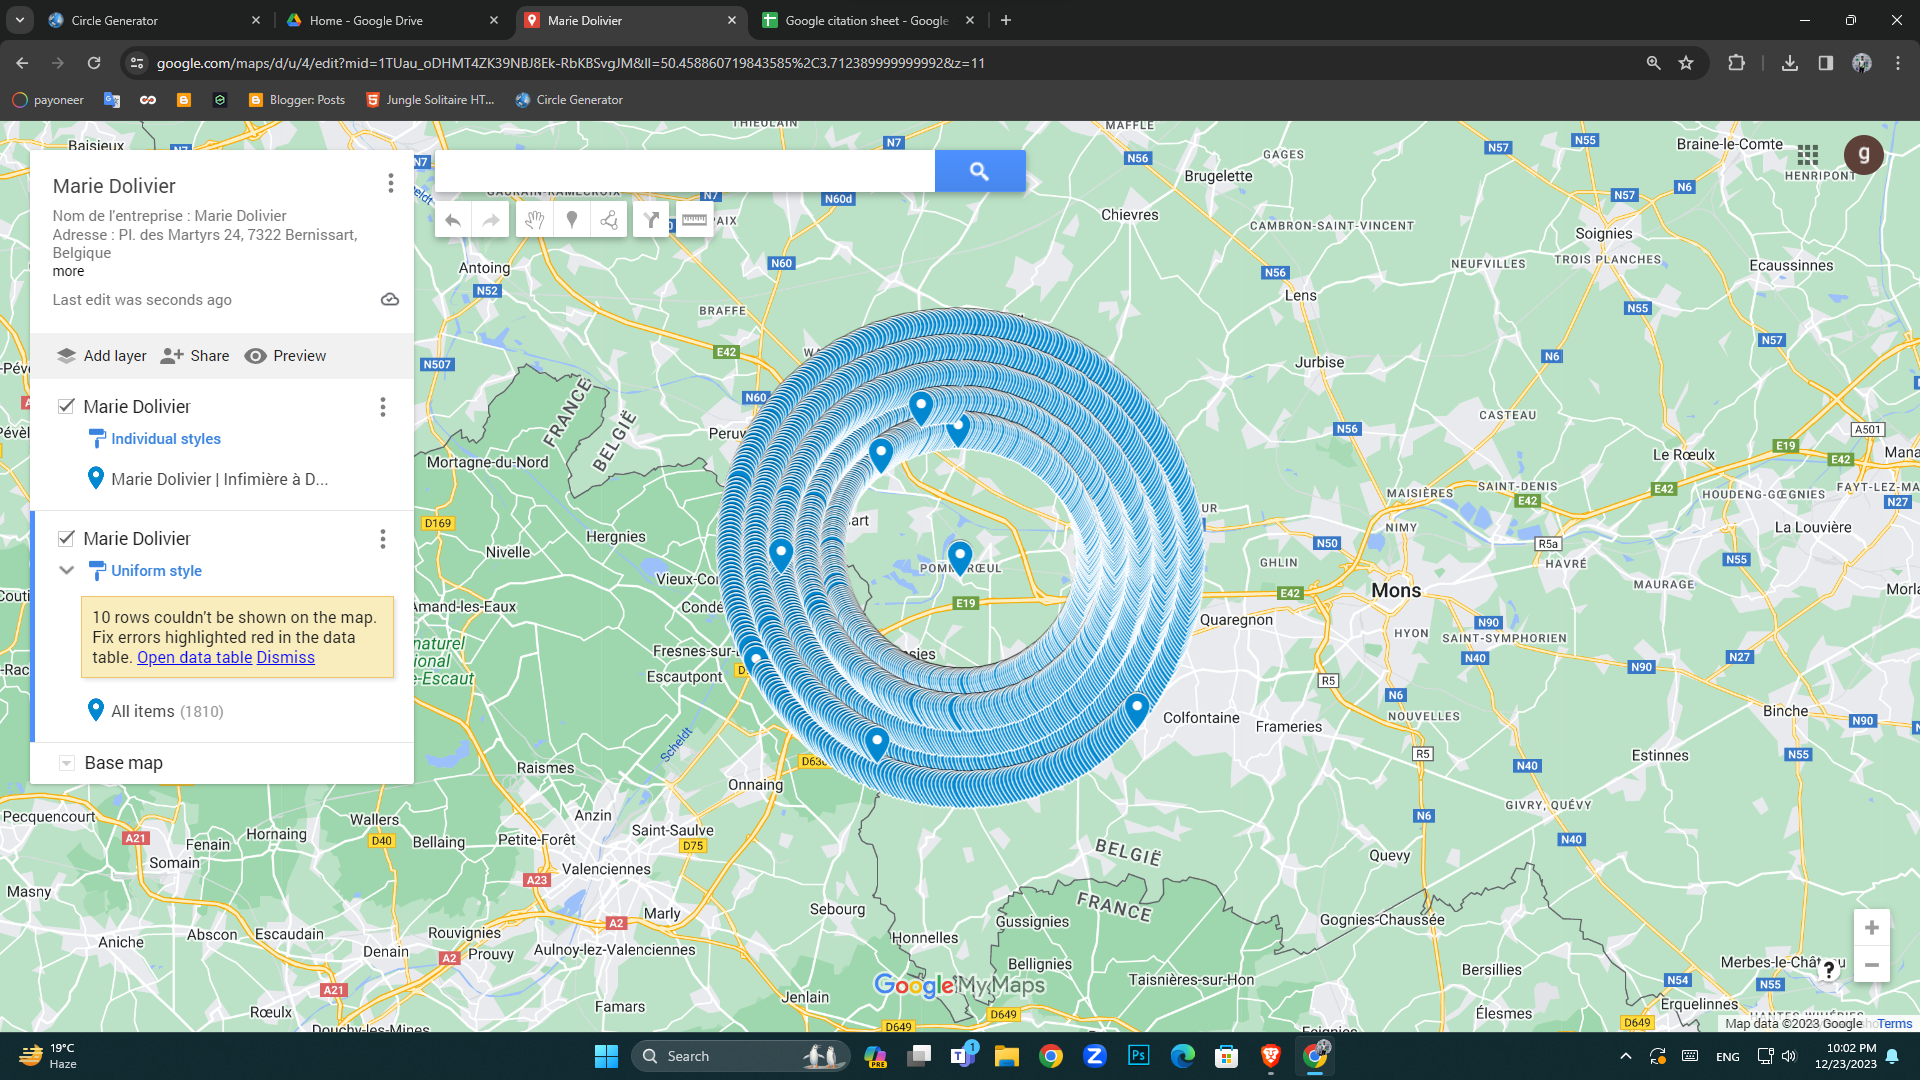The image size is (1920, 1080).
Task: Select the add marker tool
Action: coord(572,220)
